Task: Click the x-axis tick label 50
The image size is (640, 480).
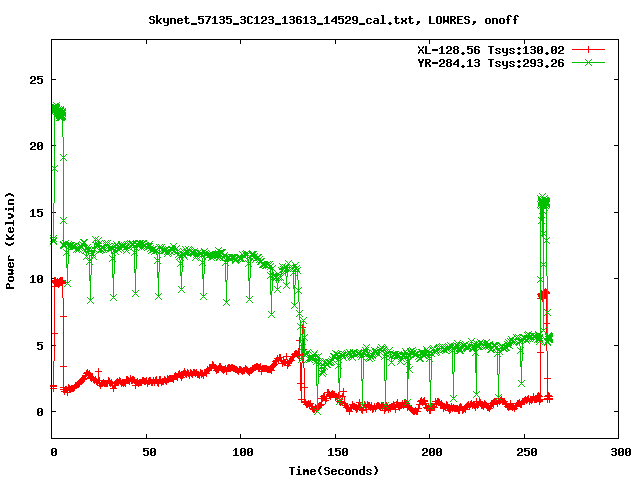Action: click(x=149, y=452)
